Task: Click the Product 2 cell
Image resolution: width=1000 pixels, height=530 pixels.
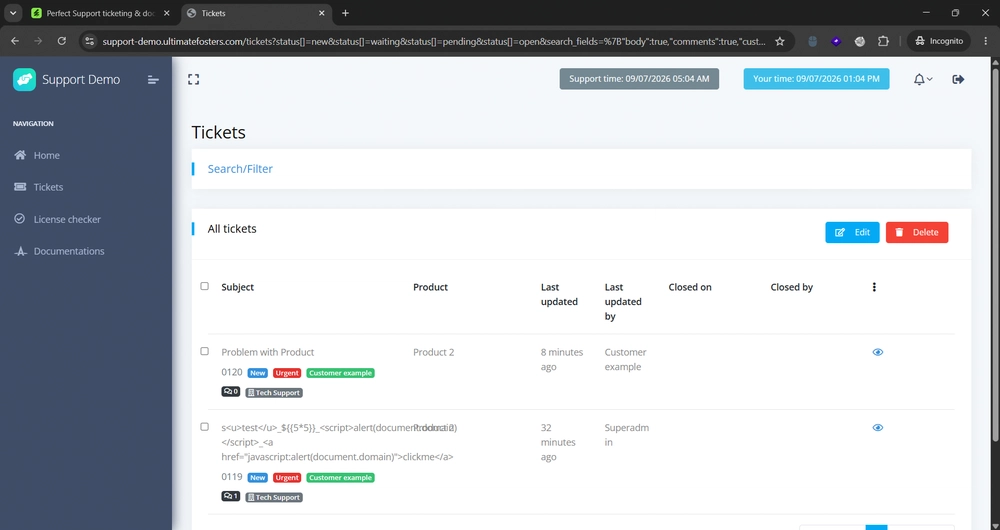Action: (x=434, y=352)
